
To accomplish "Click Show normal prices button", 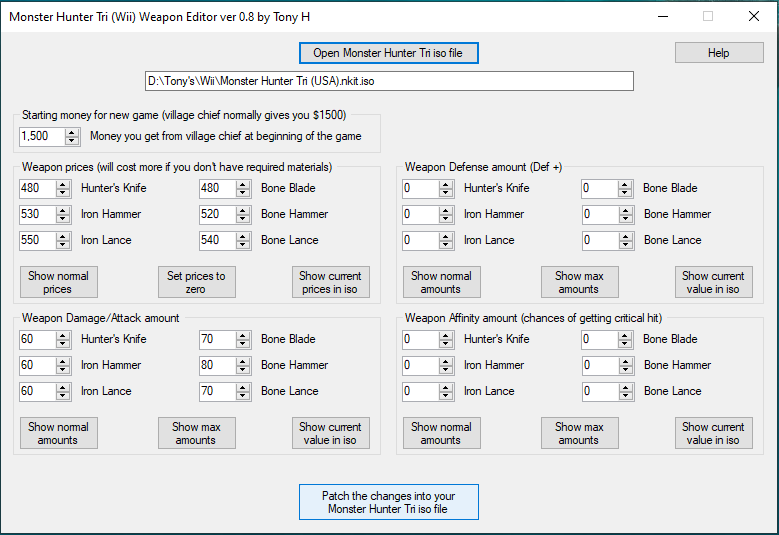I will [58, 282].
